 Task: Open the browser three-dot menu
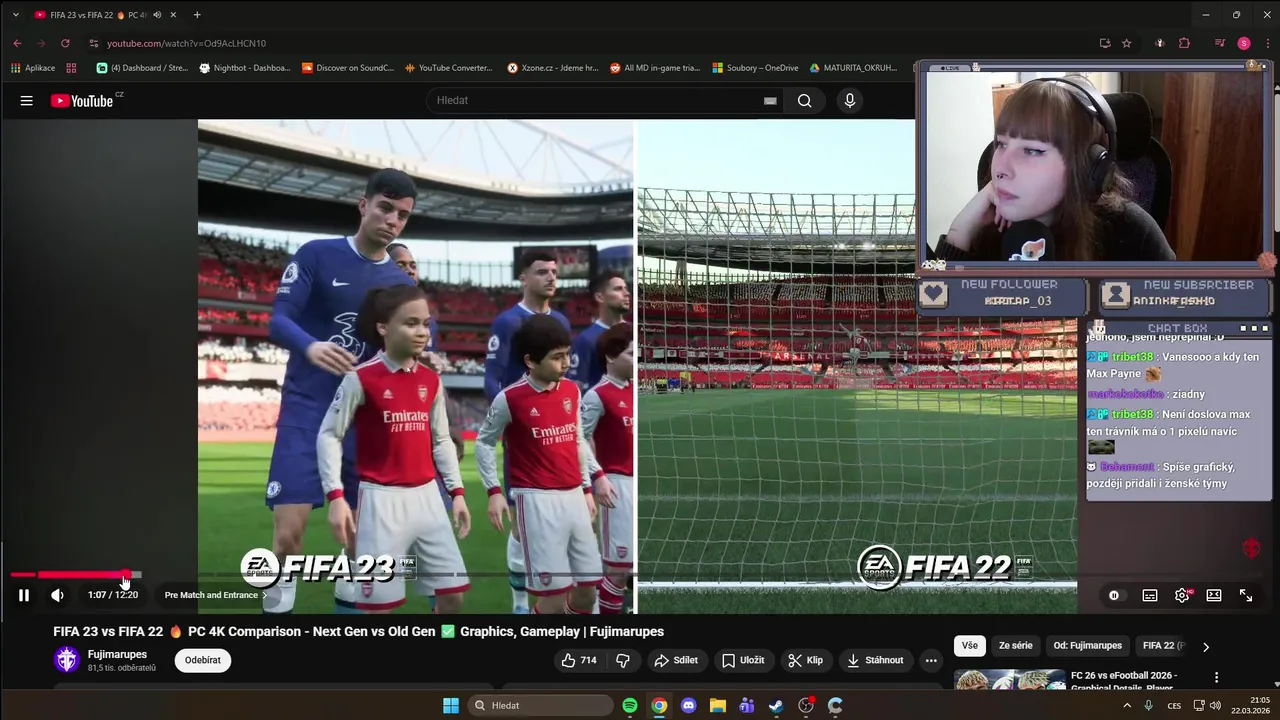tap(1268, 43)
